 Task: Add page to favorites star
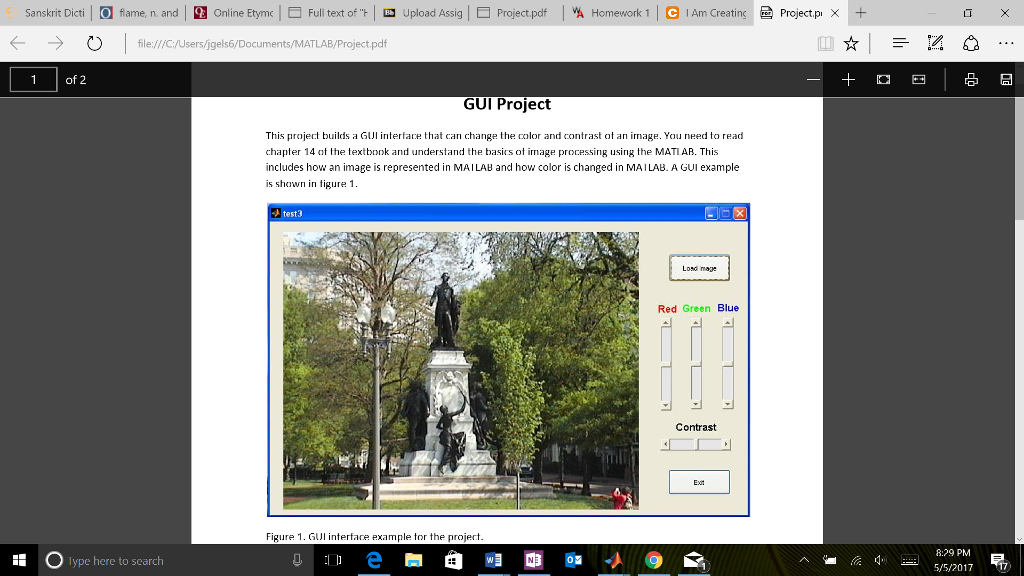[x=851, y=44]
